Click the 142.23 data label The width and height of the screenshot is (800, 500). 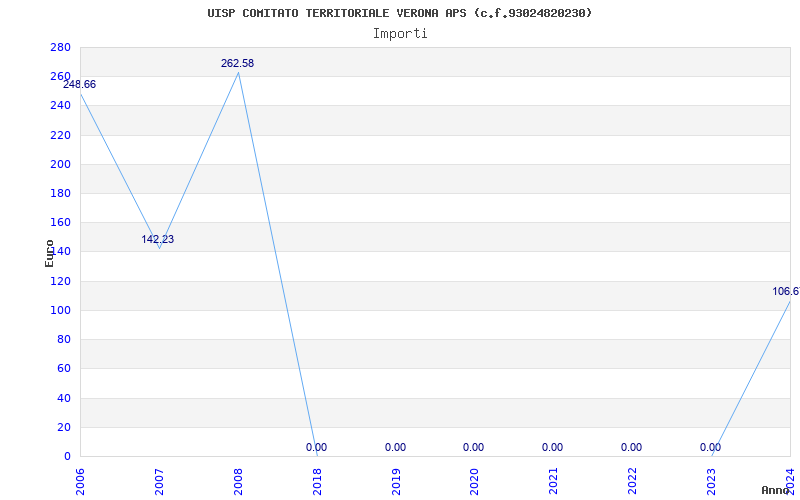158,239
